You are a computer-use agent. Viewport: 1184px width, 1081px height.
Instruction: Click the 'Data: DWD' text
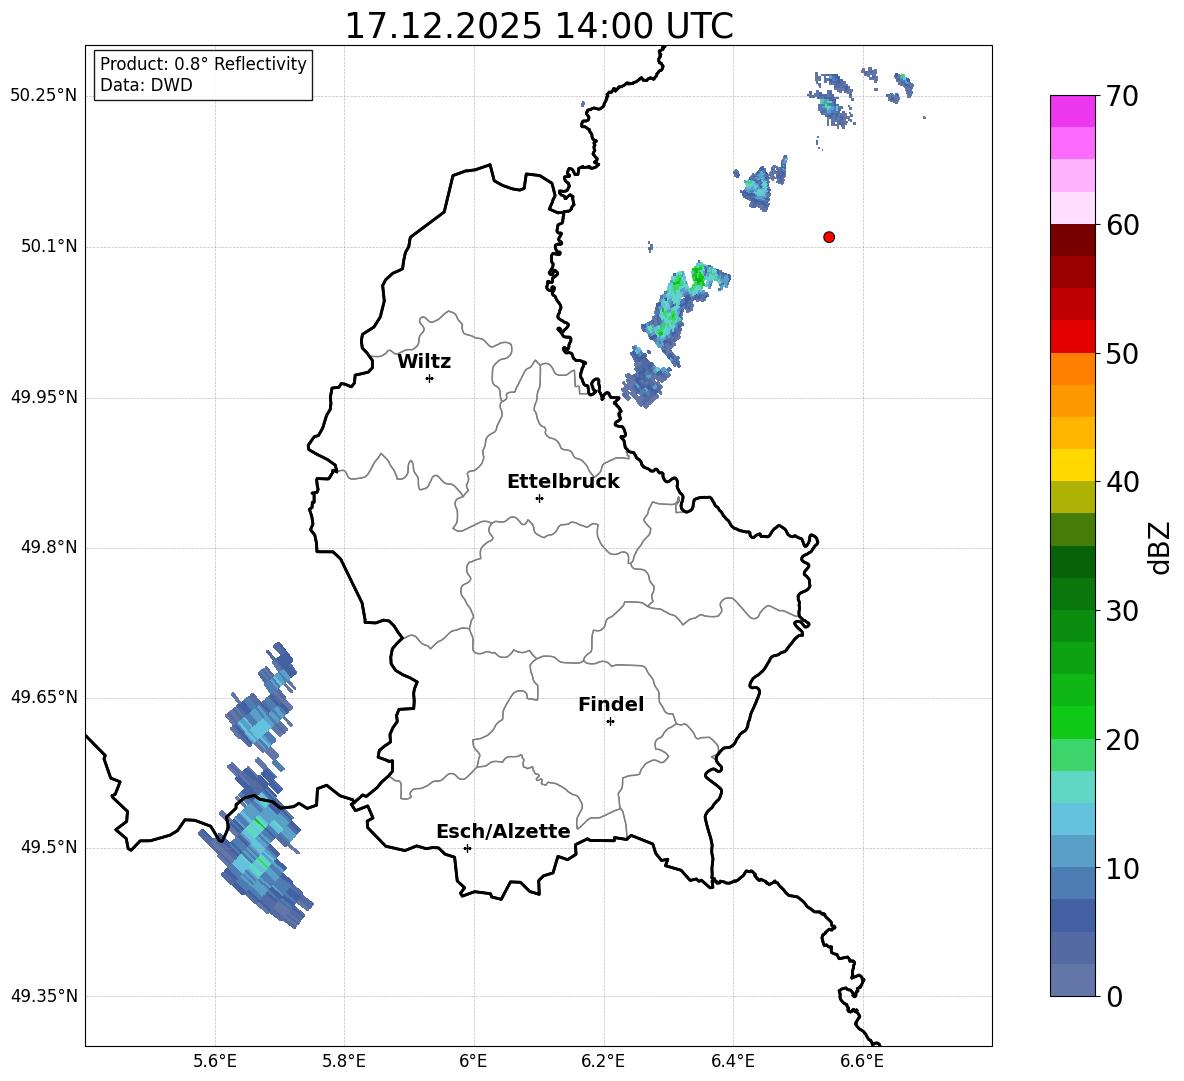(x=146, y=85)
